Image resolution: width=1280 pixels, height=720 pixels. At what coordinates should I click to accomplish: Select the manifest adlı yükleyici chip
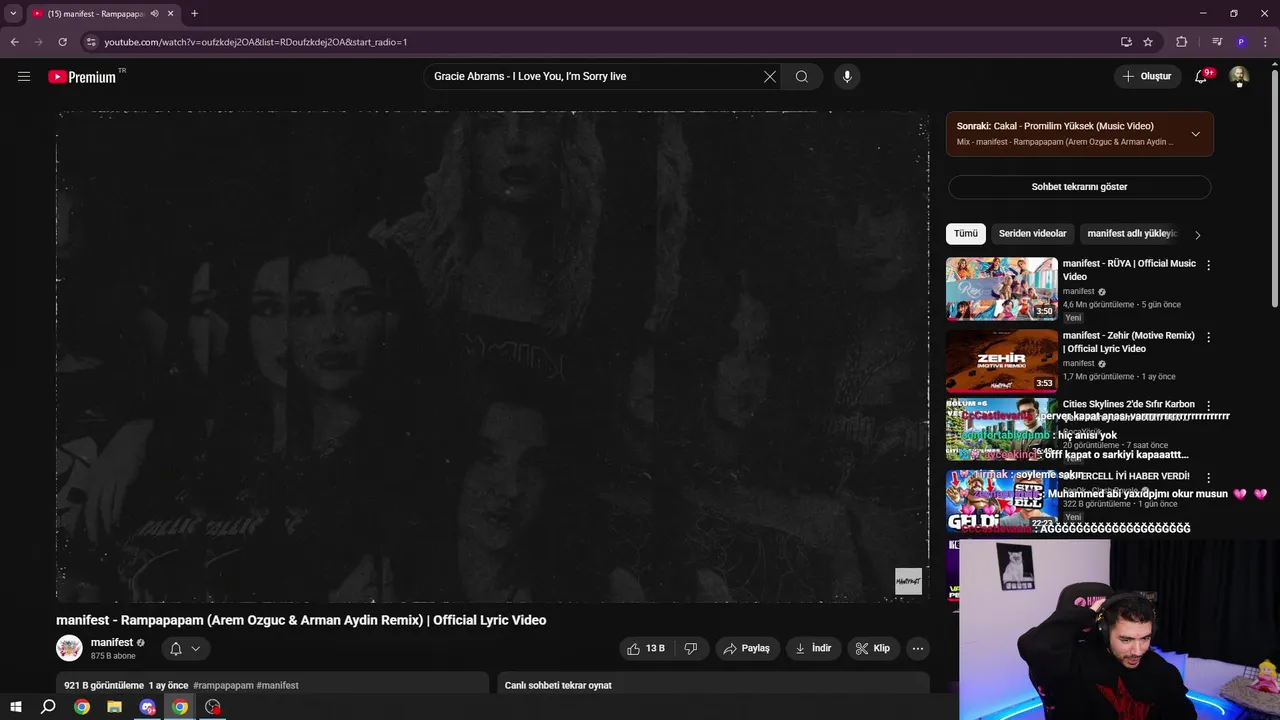(1132, 234)
